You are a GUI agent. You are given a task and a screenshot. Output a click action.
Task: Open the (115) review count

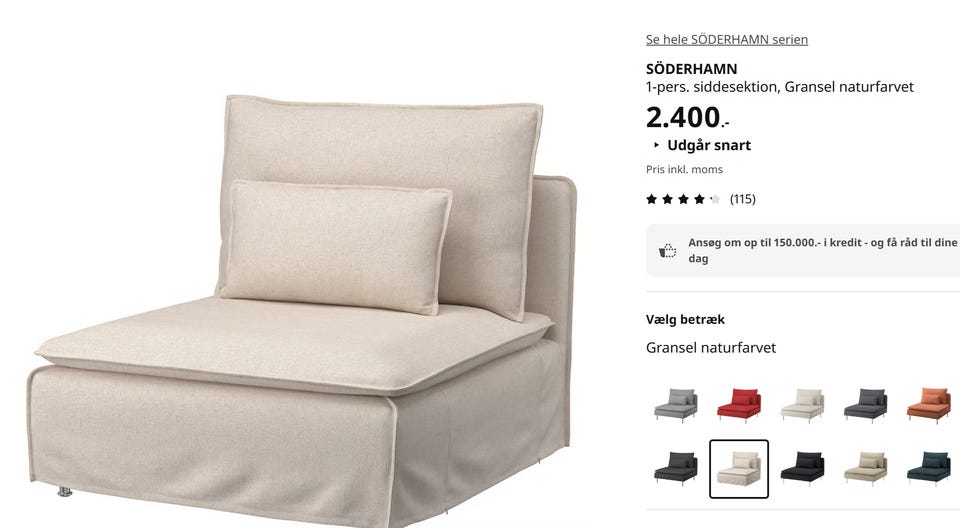click(x=743, y=199)
